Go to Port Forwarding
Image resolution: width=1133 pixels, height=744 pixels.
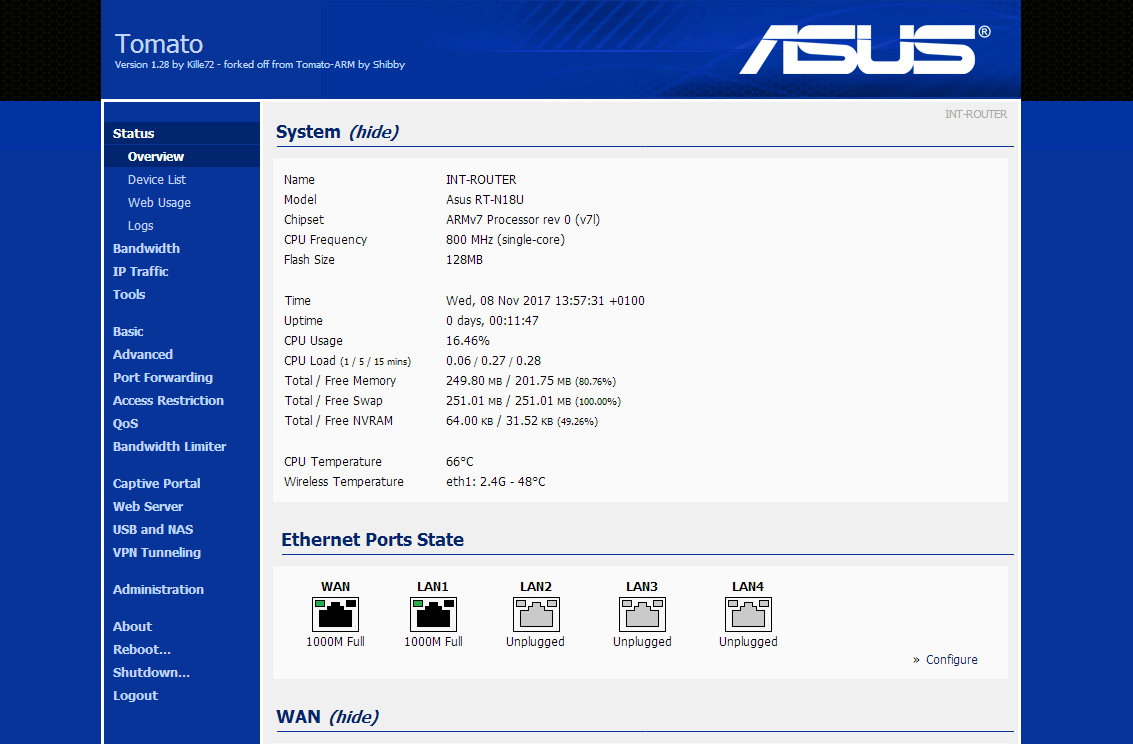tap(163, 378)
